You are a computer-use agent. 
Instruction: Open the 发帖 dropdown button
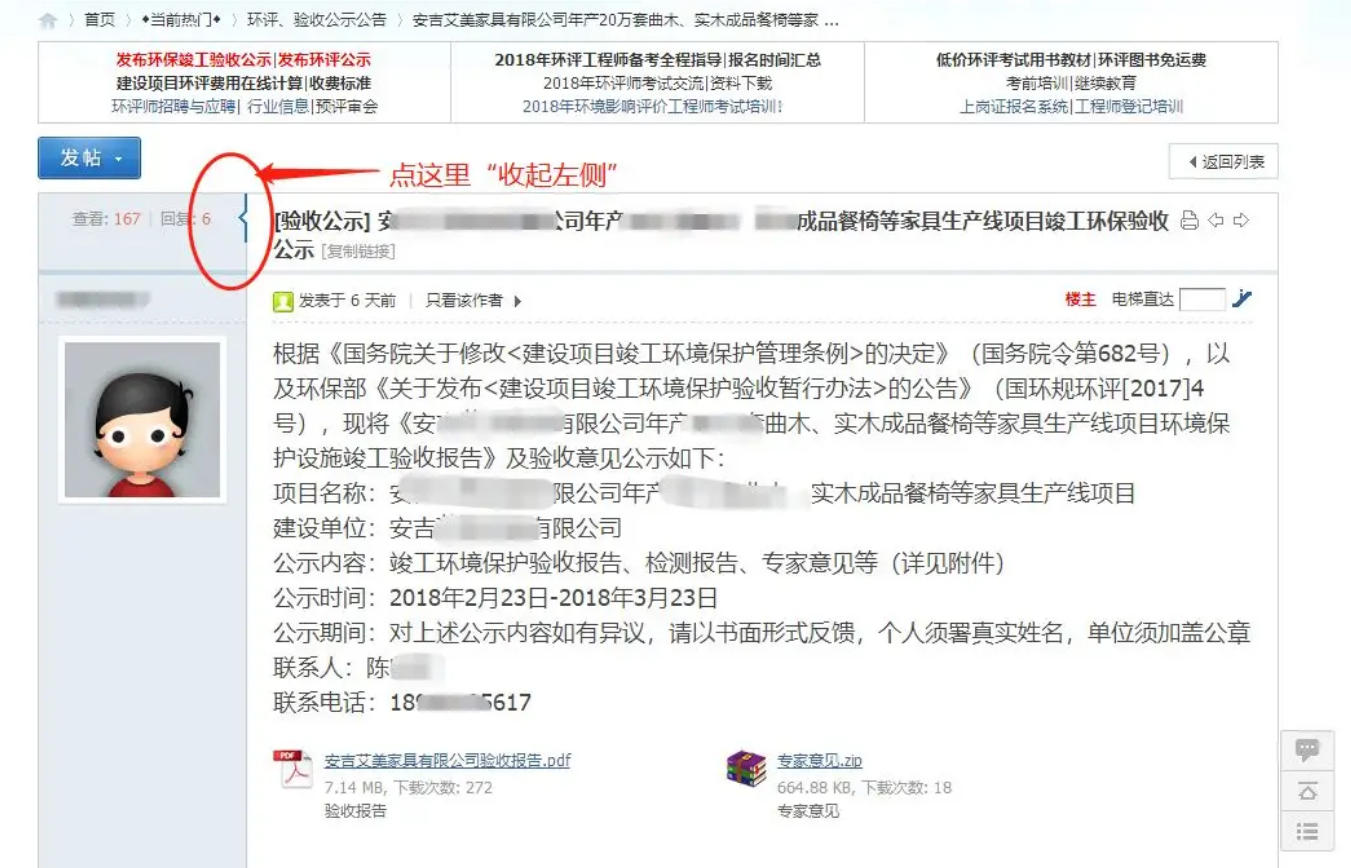click(x=89, y=158)
